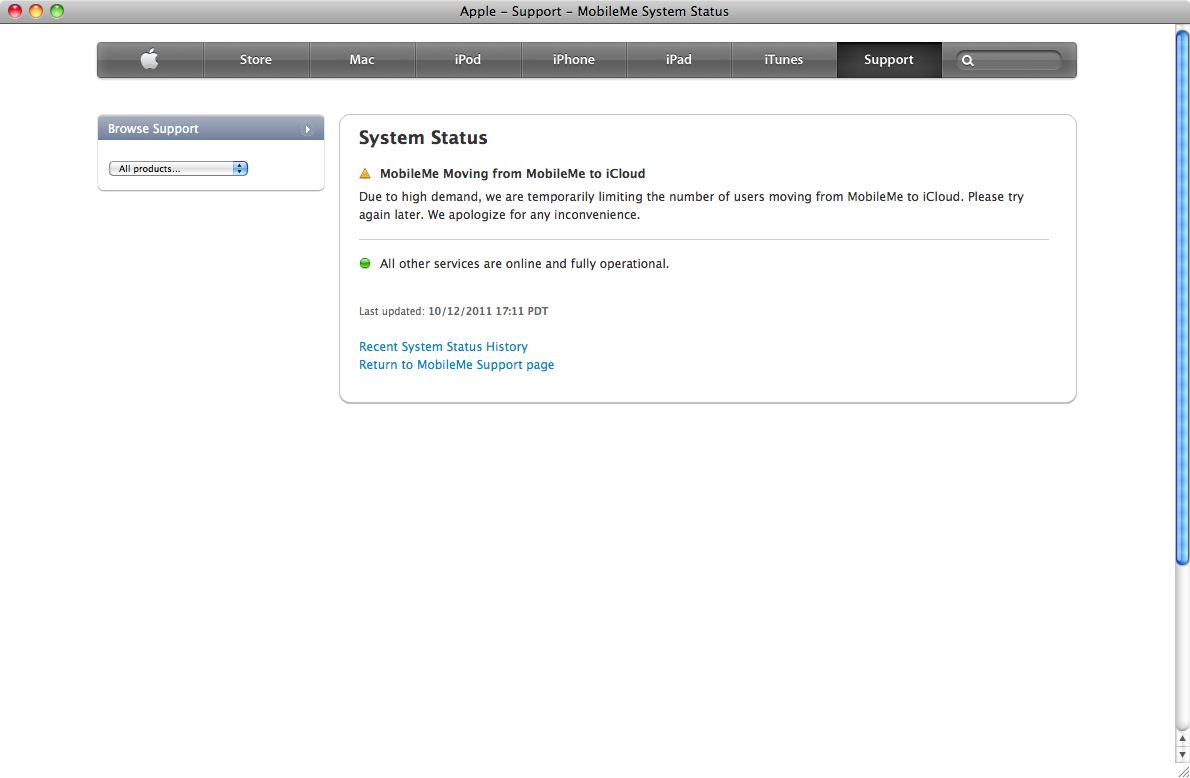
Task: Switch to the iPhone tab
Action: [574, 60]
